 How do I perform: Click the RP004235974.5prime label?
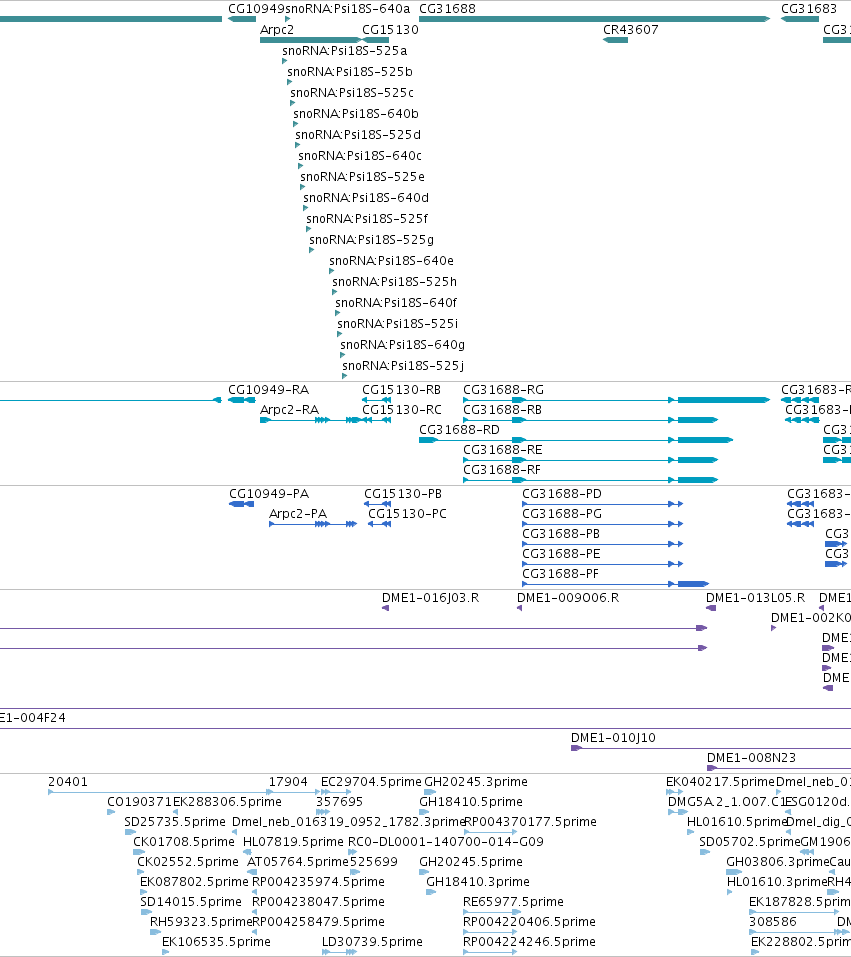point(318,882)
